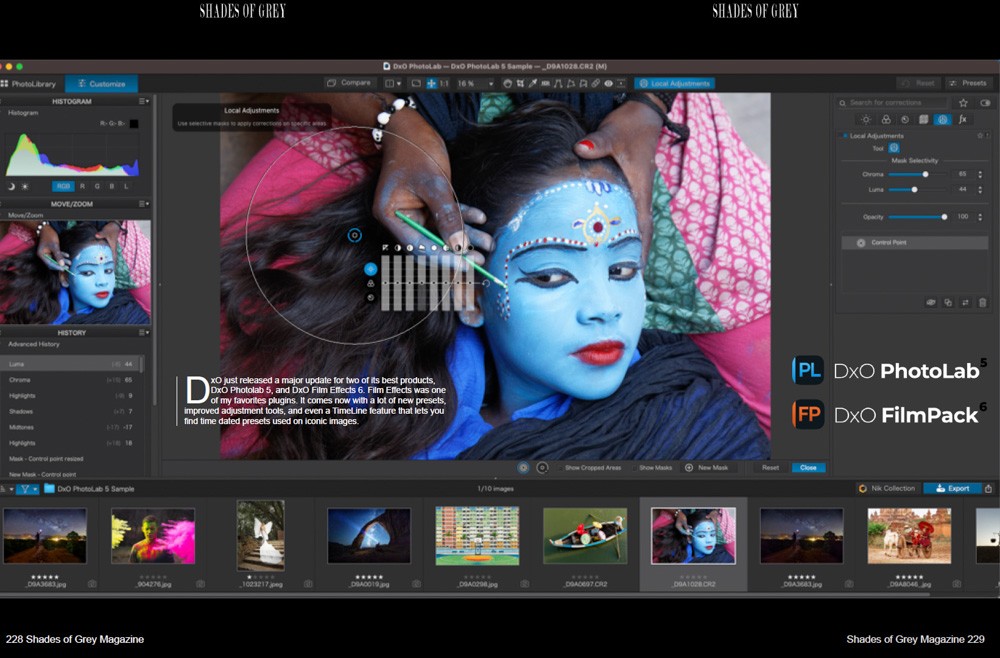
Task: Toggle Show Masks checkbox
Action: (635, 468)
